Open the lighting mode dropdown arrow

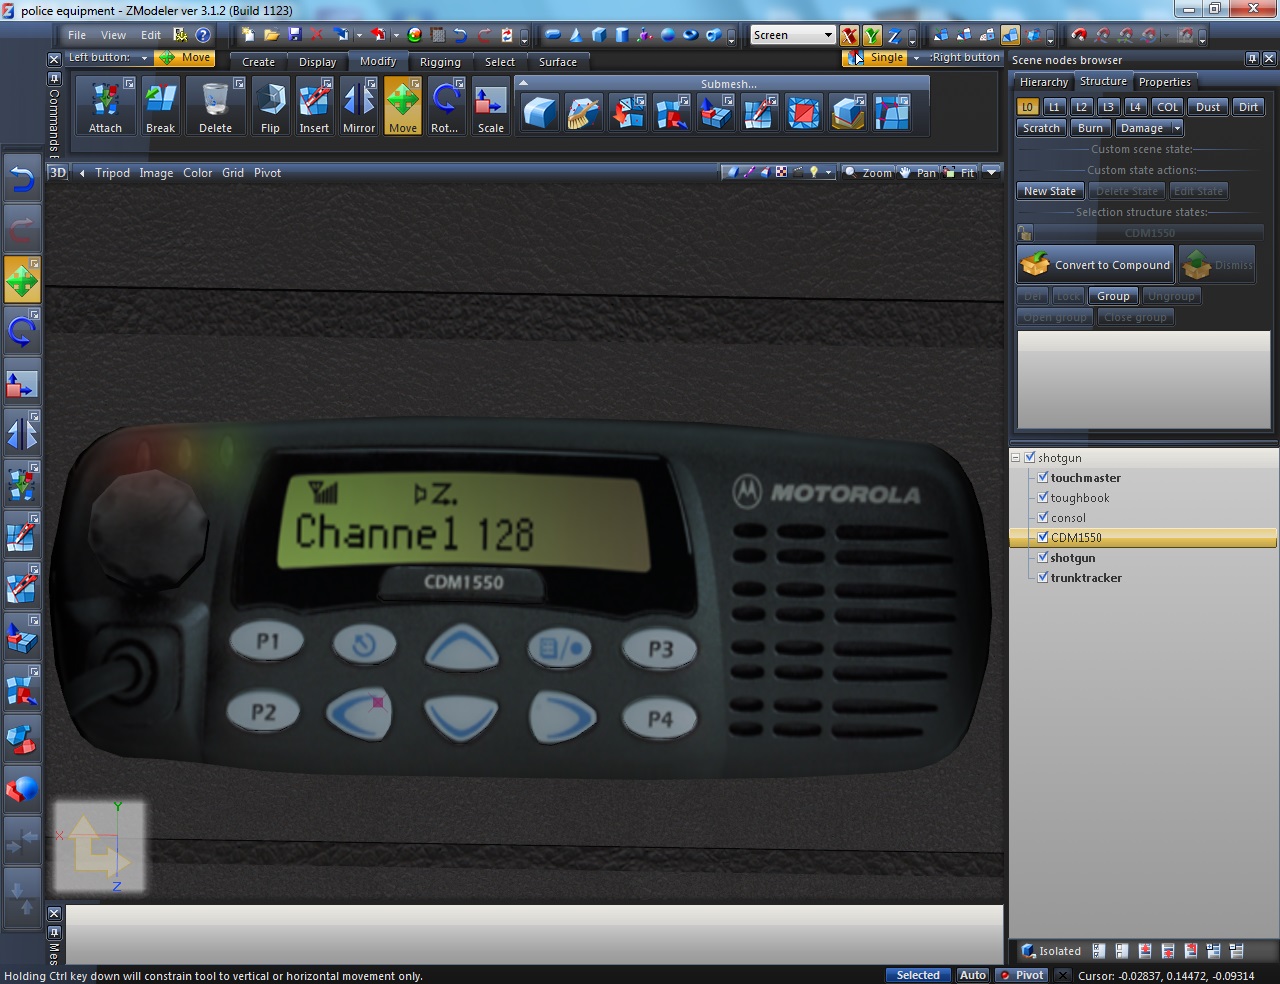point(828,173)
